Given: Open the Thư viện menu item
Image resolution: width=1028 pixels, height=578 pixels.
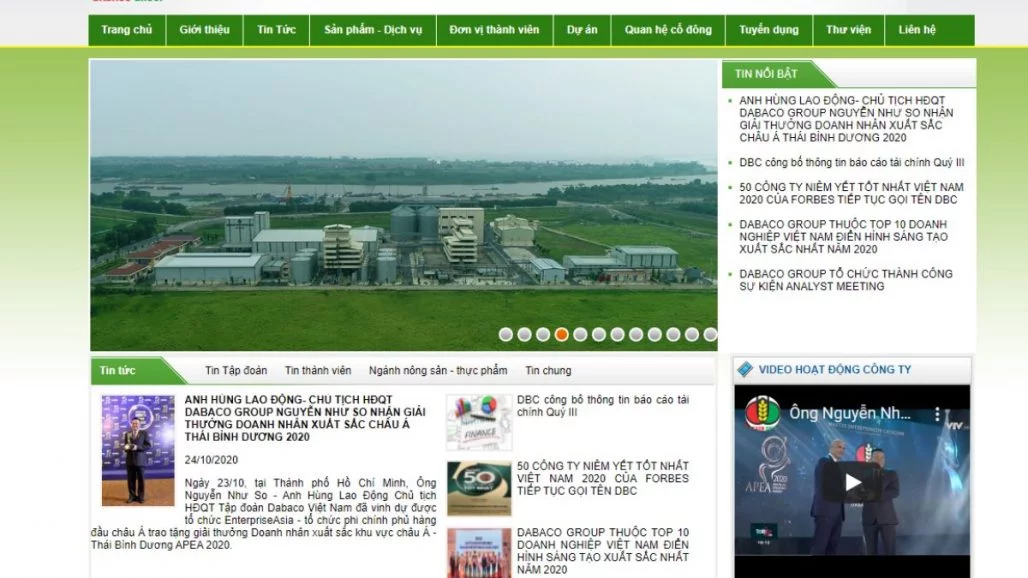Looking at the screenshot, I should pyautogui.click(x=848, y=30).
